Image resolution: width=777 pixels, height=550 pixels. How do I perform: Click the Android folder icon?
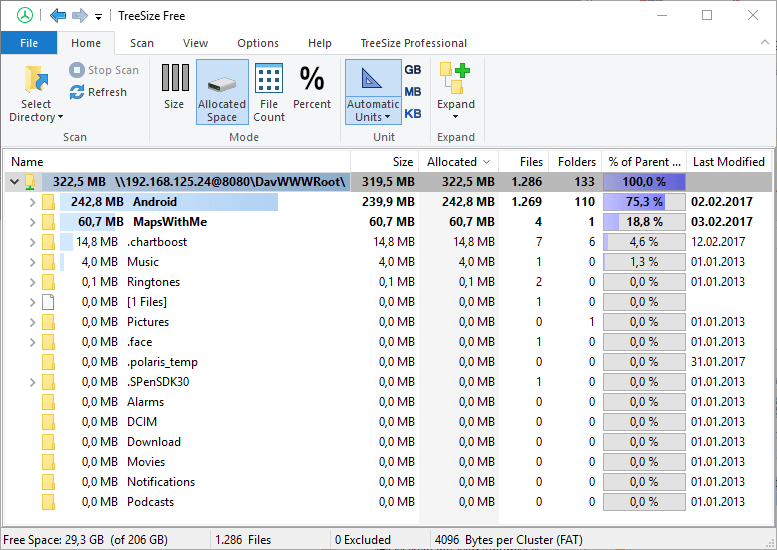click(48, 202)
